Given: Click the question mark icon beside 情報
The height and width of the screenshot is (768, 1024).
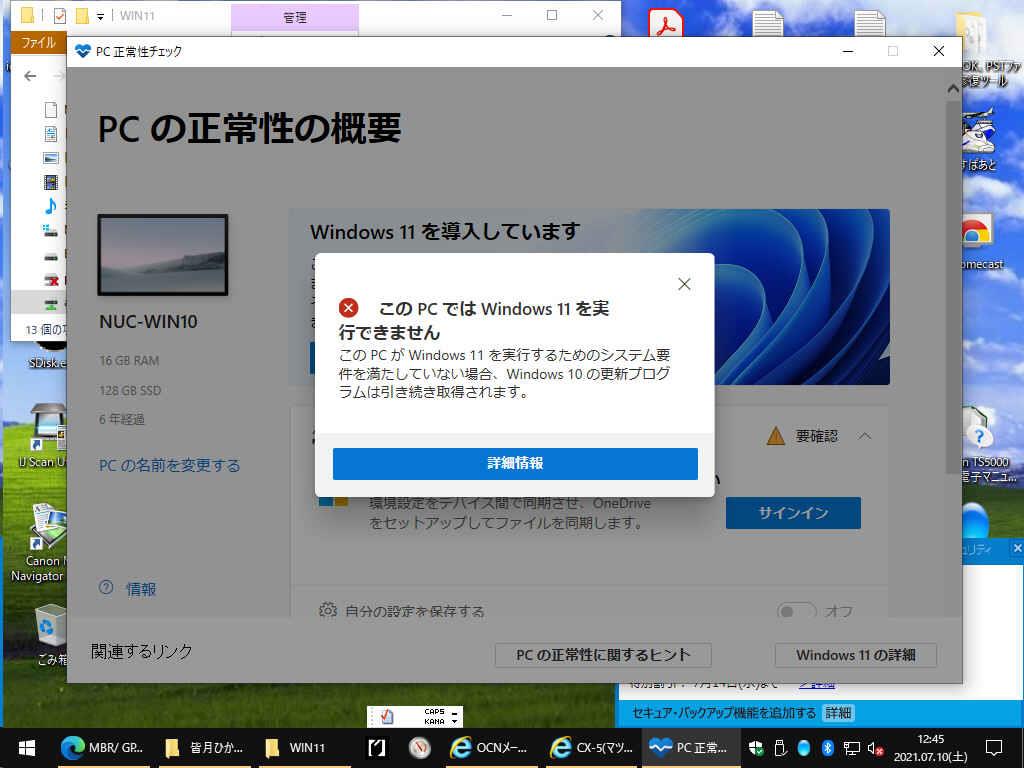Looking at the screenshot, I should tap(106, 588).
